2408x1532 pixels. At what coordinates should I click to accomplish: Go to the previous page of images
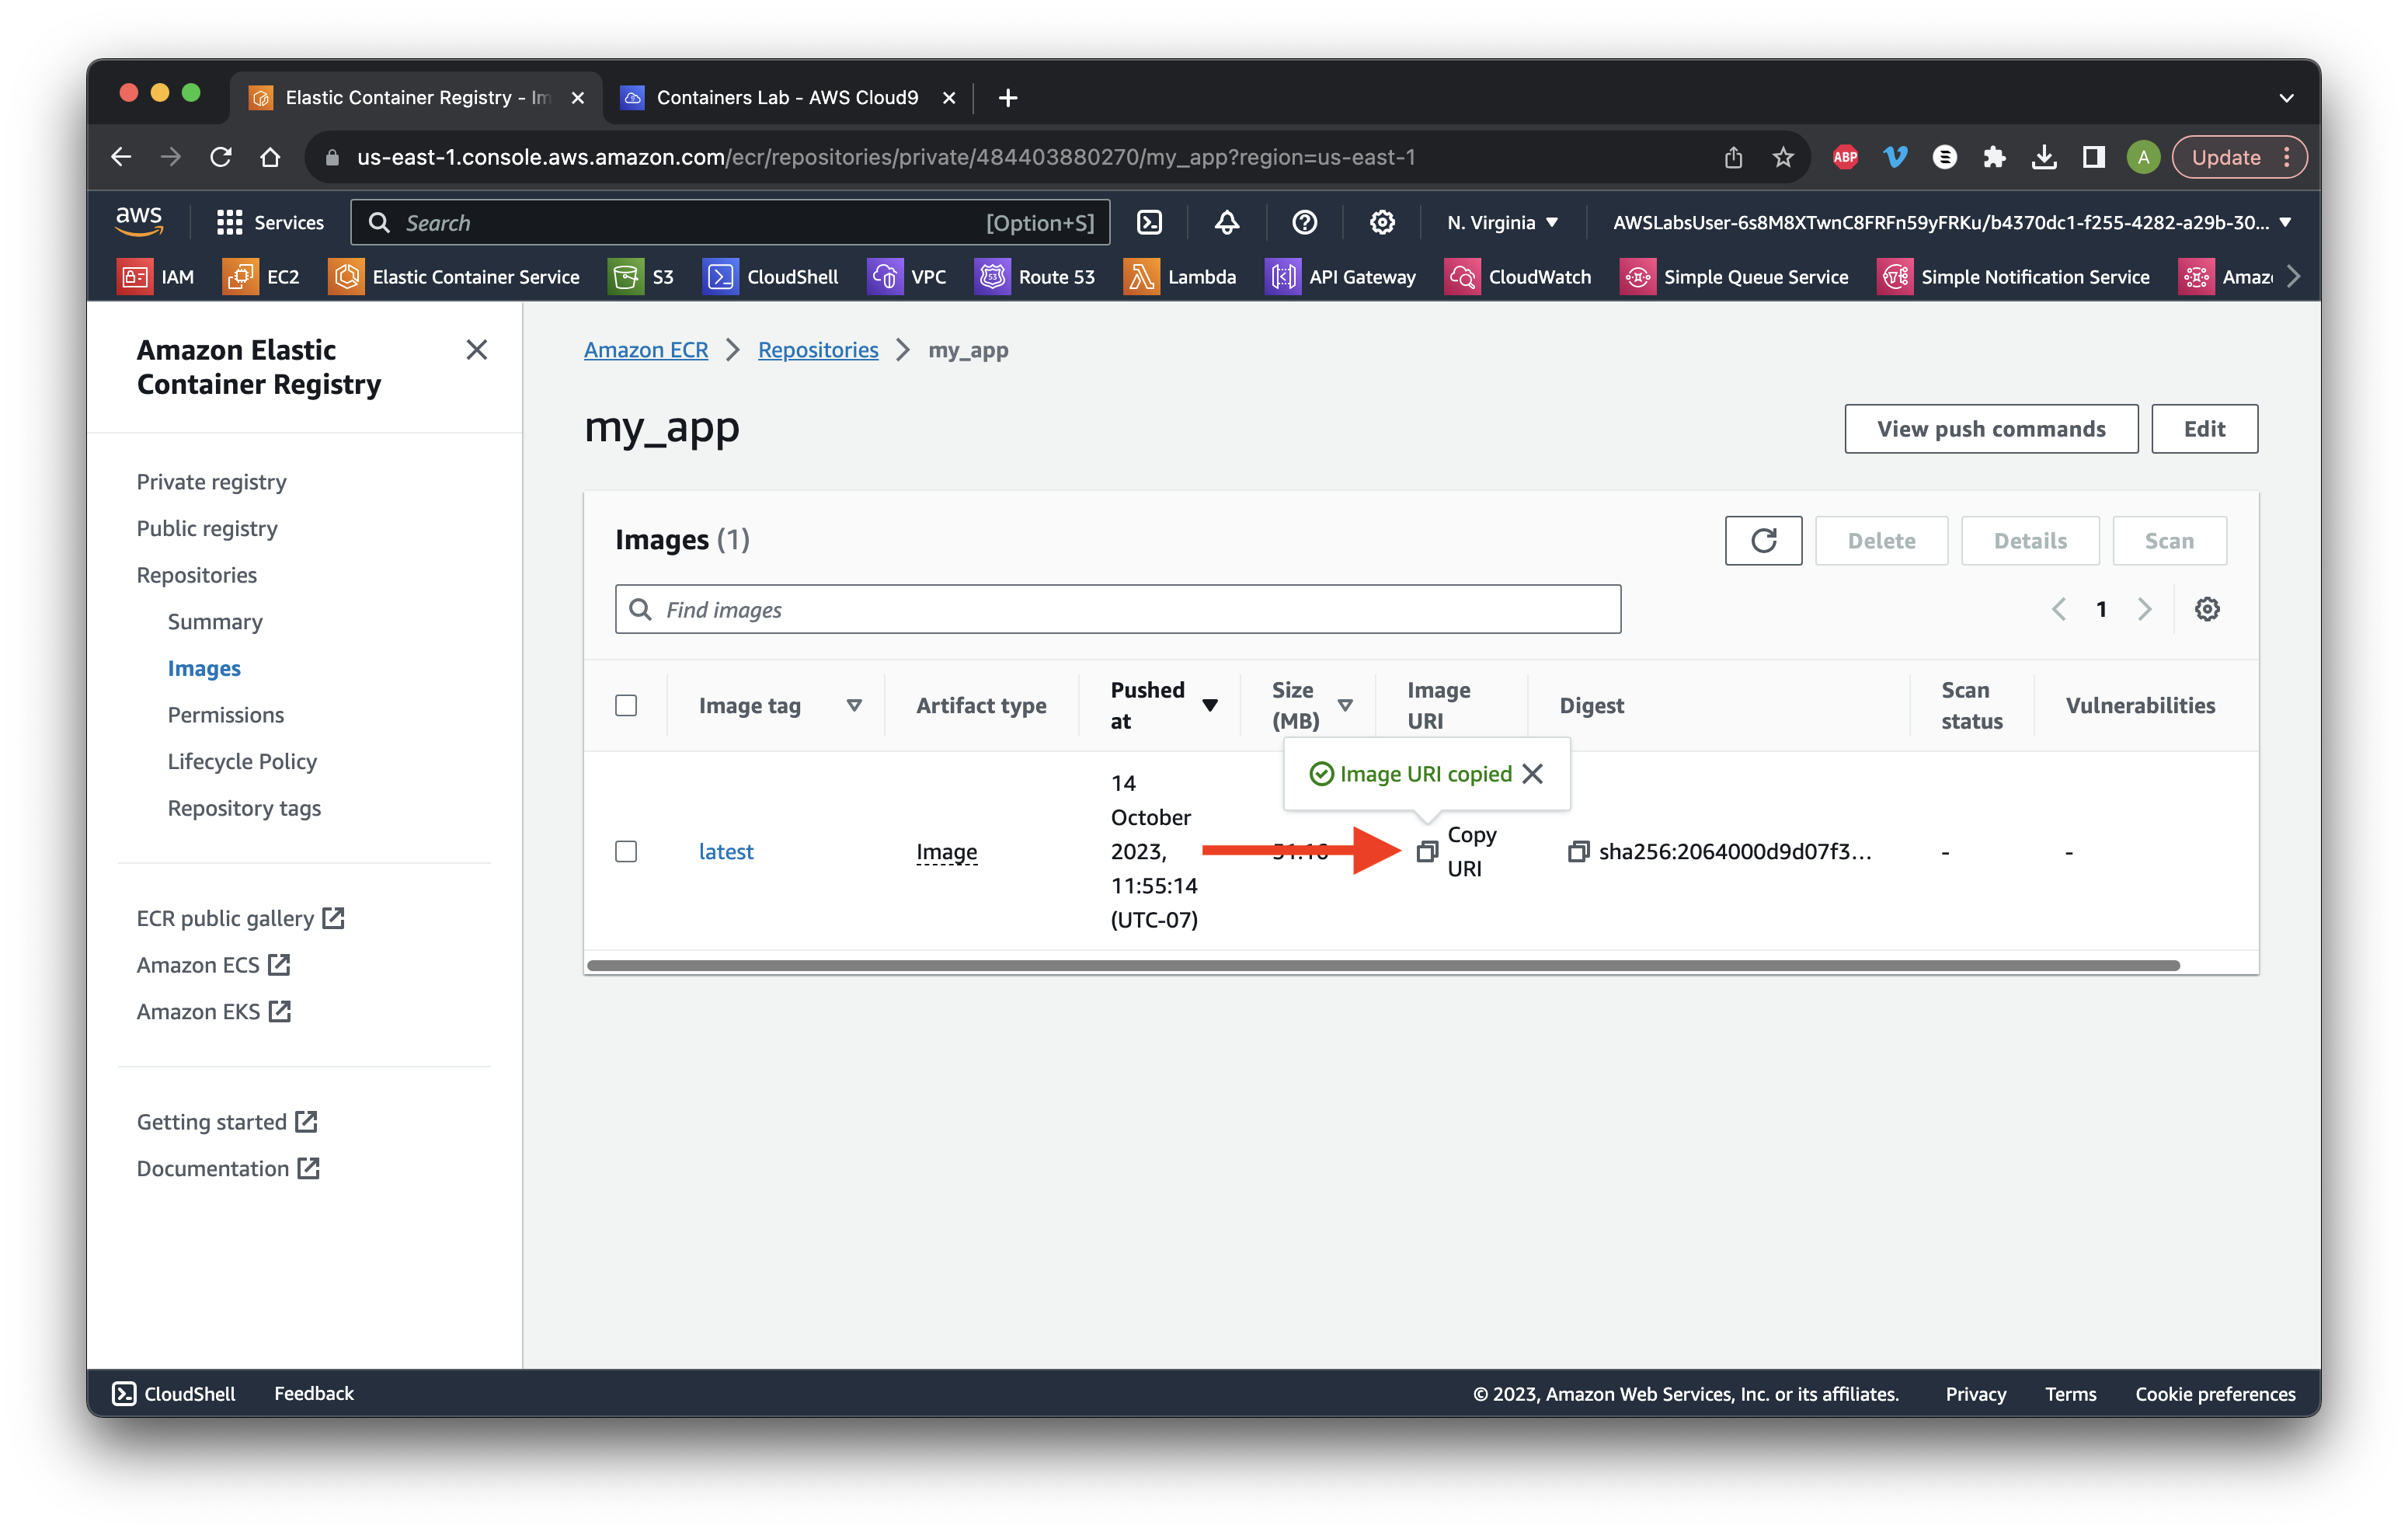[2059, 609]
